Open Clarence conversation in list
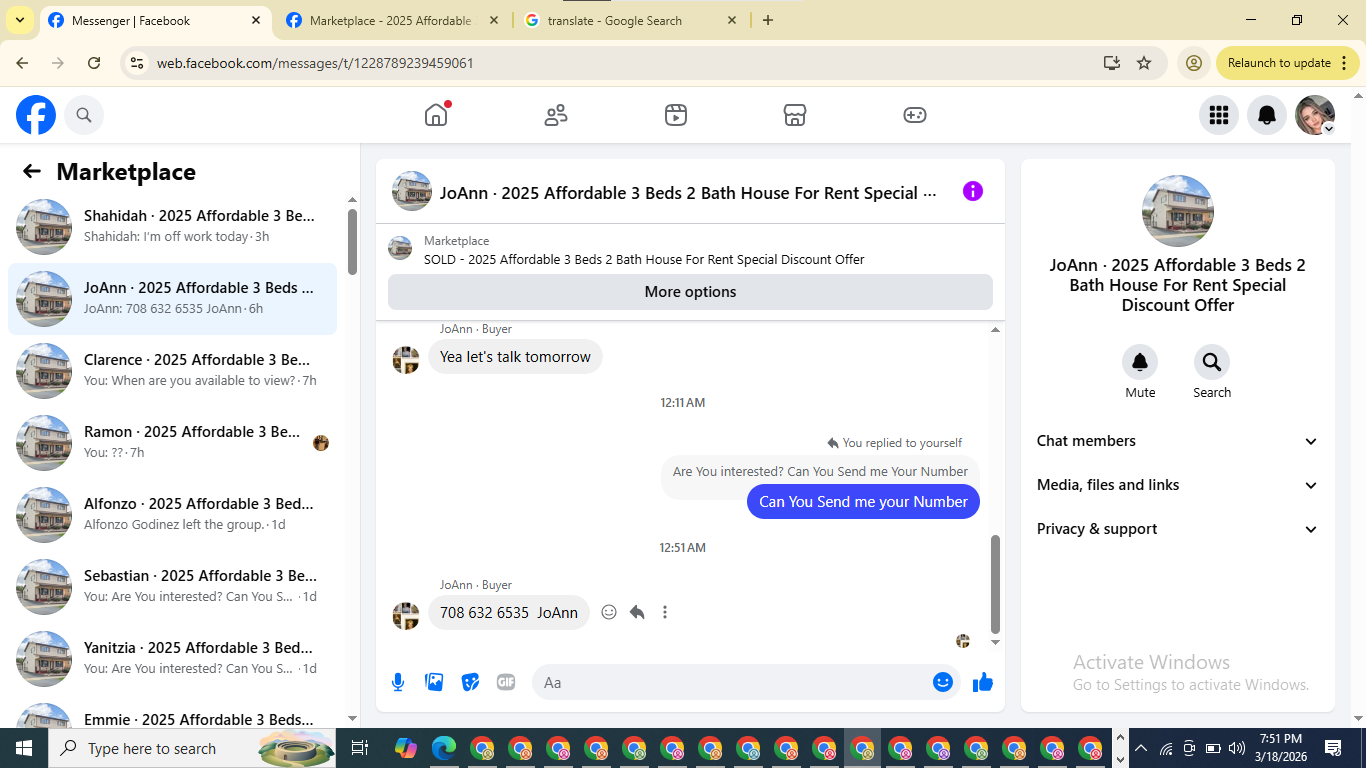The image size is (1366, 768). (x=172, y=371)
